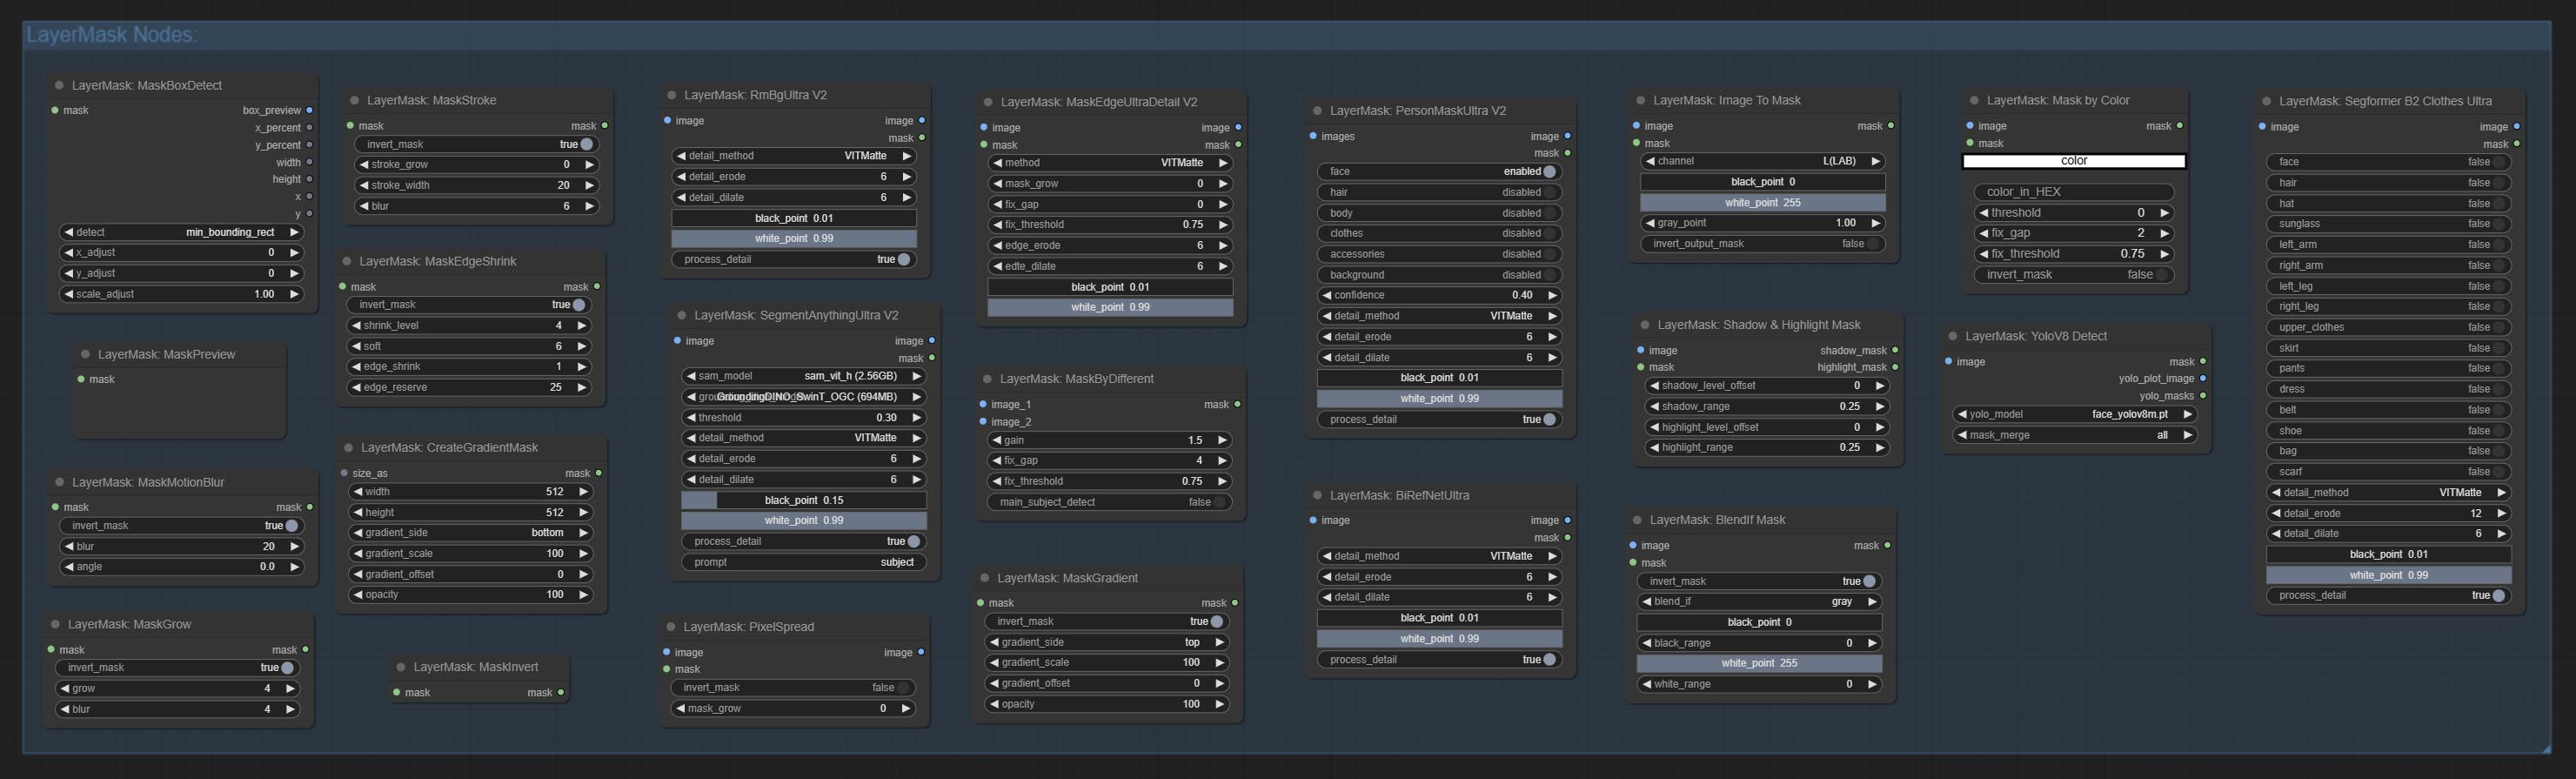Click the color_in_HEX input field
This screenshot has width=2576, height=779.
click(x=2074, y=192)
